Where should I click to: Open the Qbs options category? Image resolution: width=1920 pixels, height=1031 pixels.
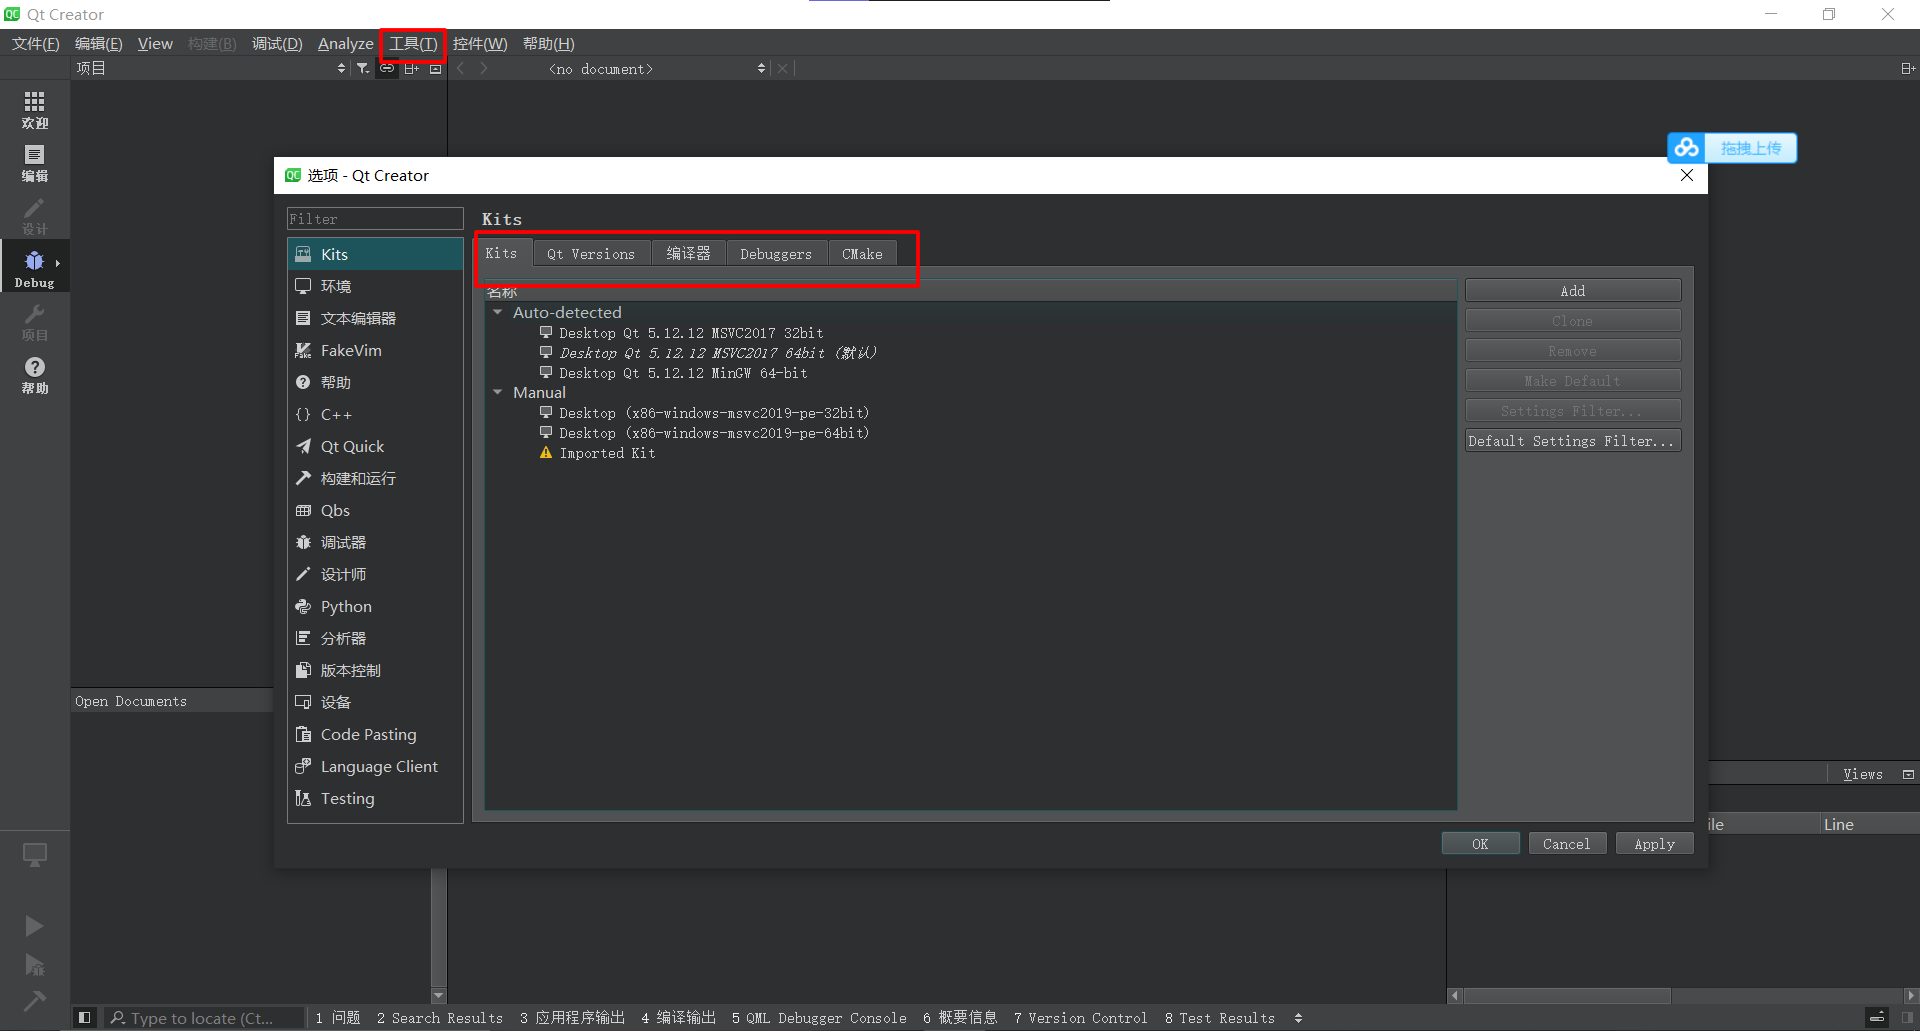(x=375, y=510)
